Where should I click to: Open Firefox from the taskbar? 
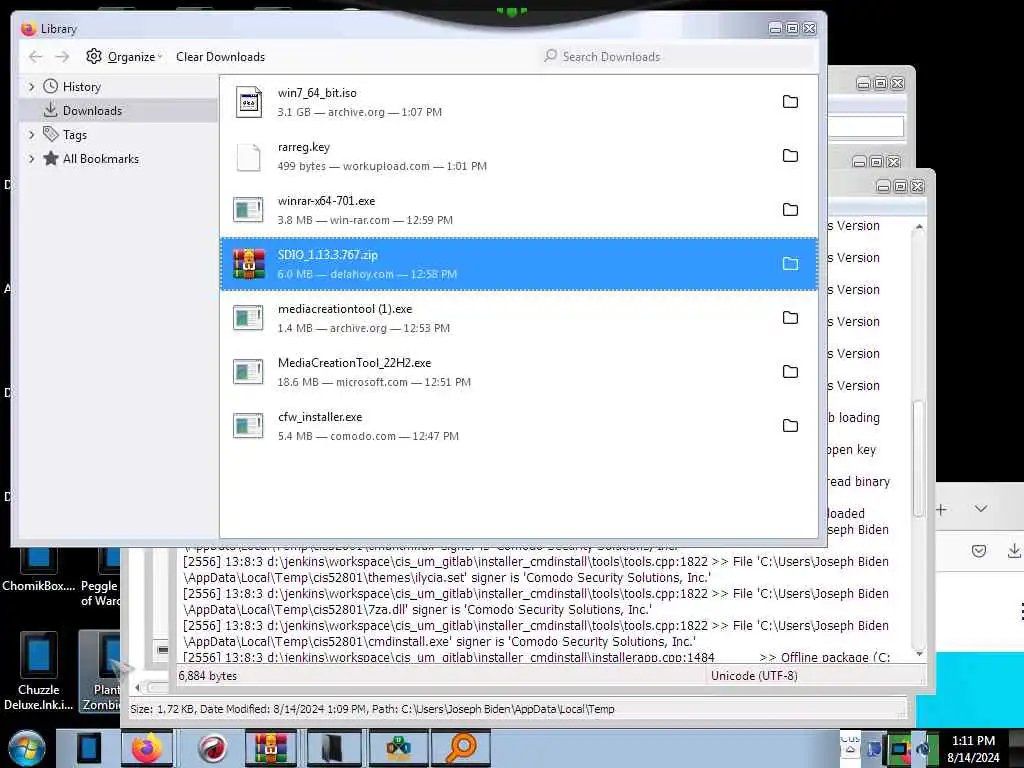pos(147,748)
